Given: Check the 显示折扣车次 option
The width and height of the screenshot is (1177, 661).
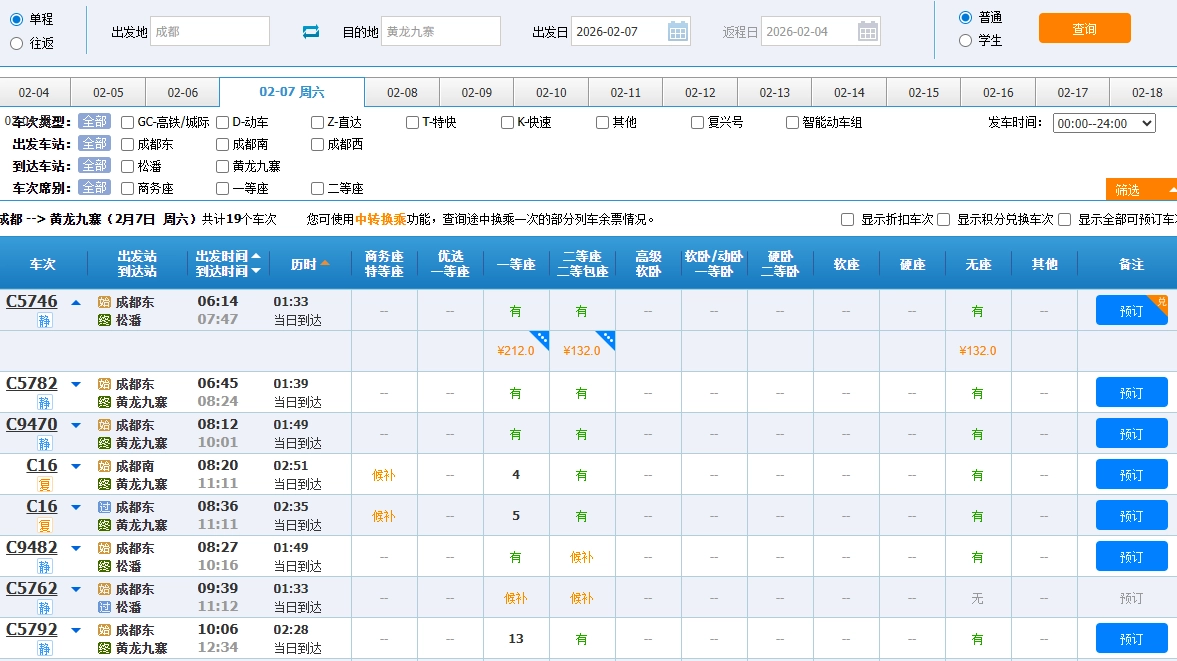Looking at the screenshot, I should click(846, 220).
